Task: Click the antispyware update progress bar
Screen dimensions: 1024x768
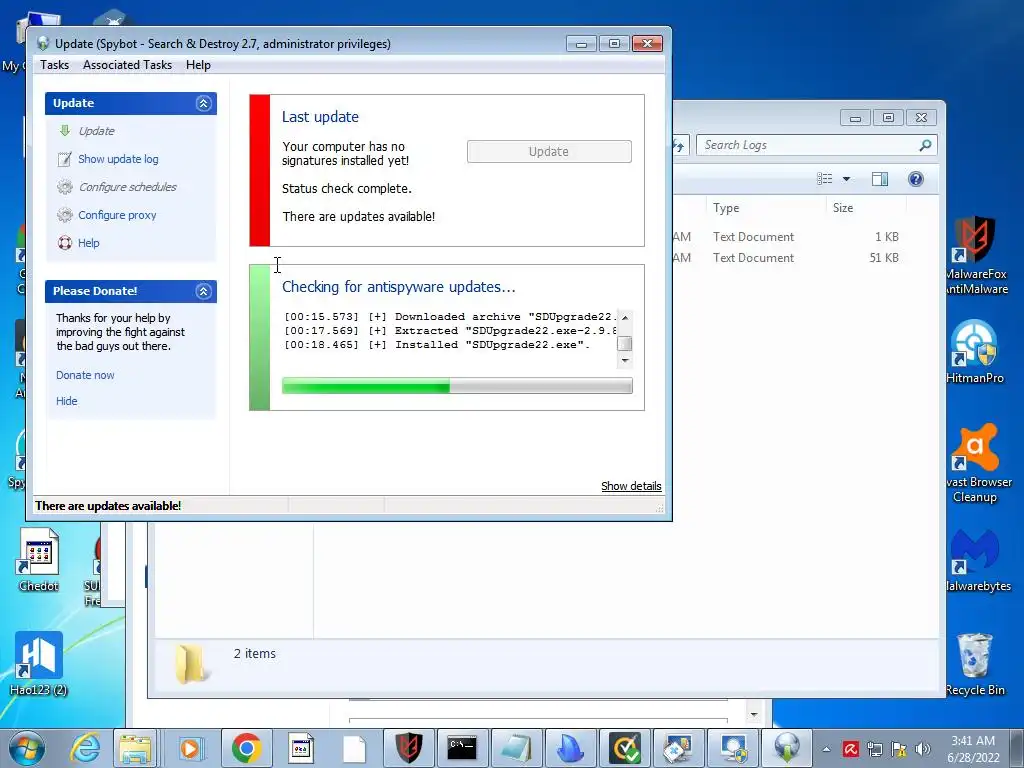Action: [456, 385]
